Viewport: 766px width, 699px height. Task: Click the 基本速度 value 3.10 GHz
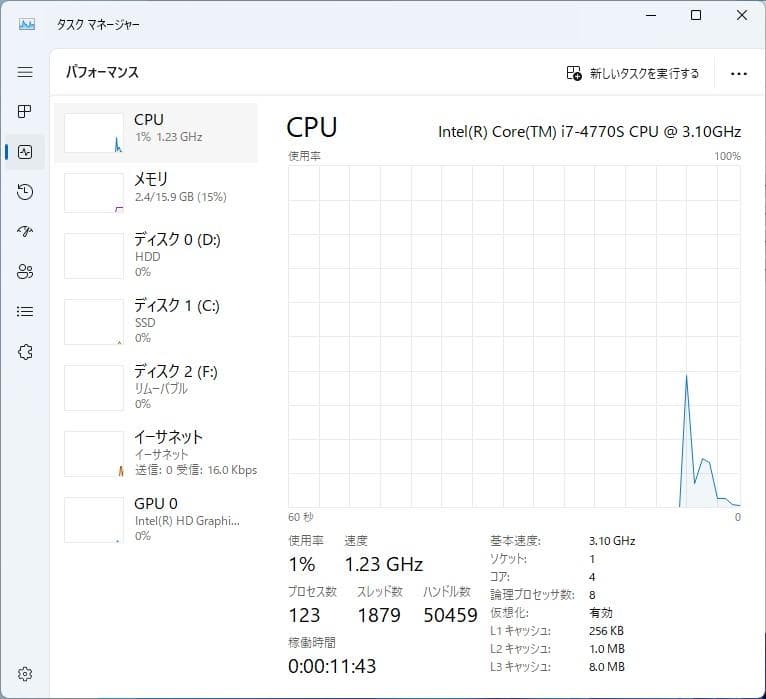click(612, 541)
